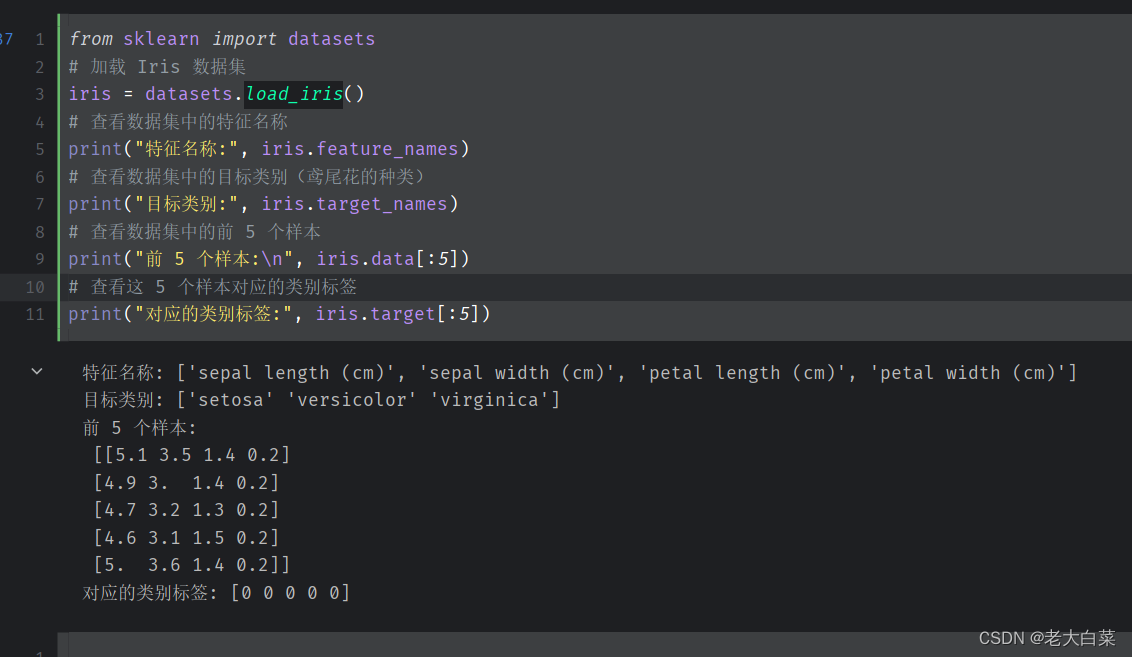Image resolution: width=1132 pixels, height=657 pixels.
Task: Click the comment '# 查看这 5 个样本对应的类别标签'
Action: click(212, 287)
